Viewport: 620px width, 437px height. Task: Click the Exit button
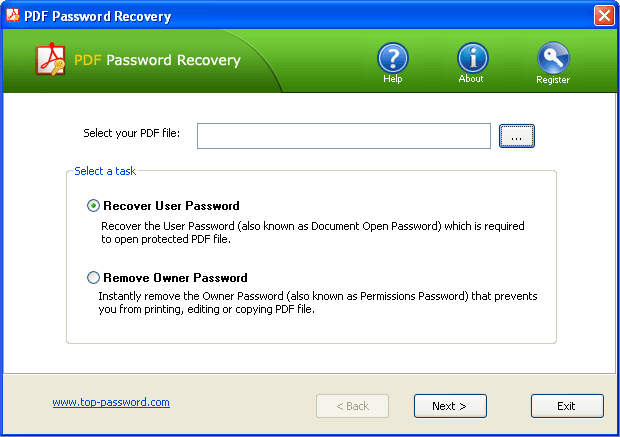tap(567, 406)
